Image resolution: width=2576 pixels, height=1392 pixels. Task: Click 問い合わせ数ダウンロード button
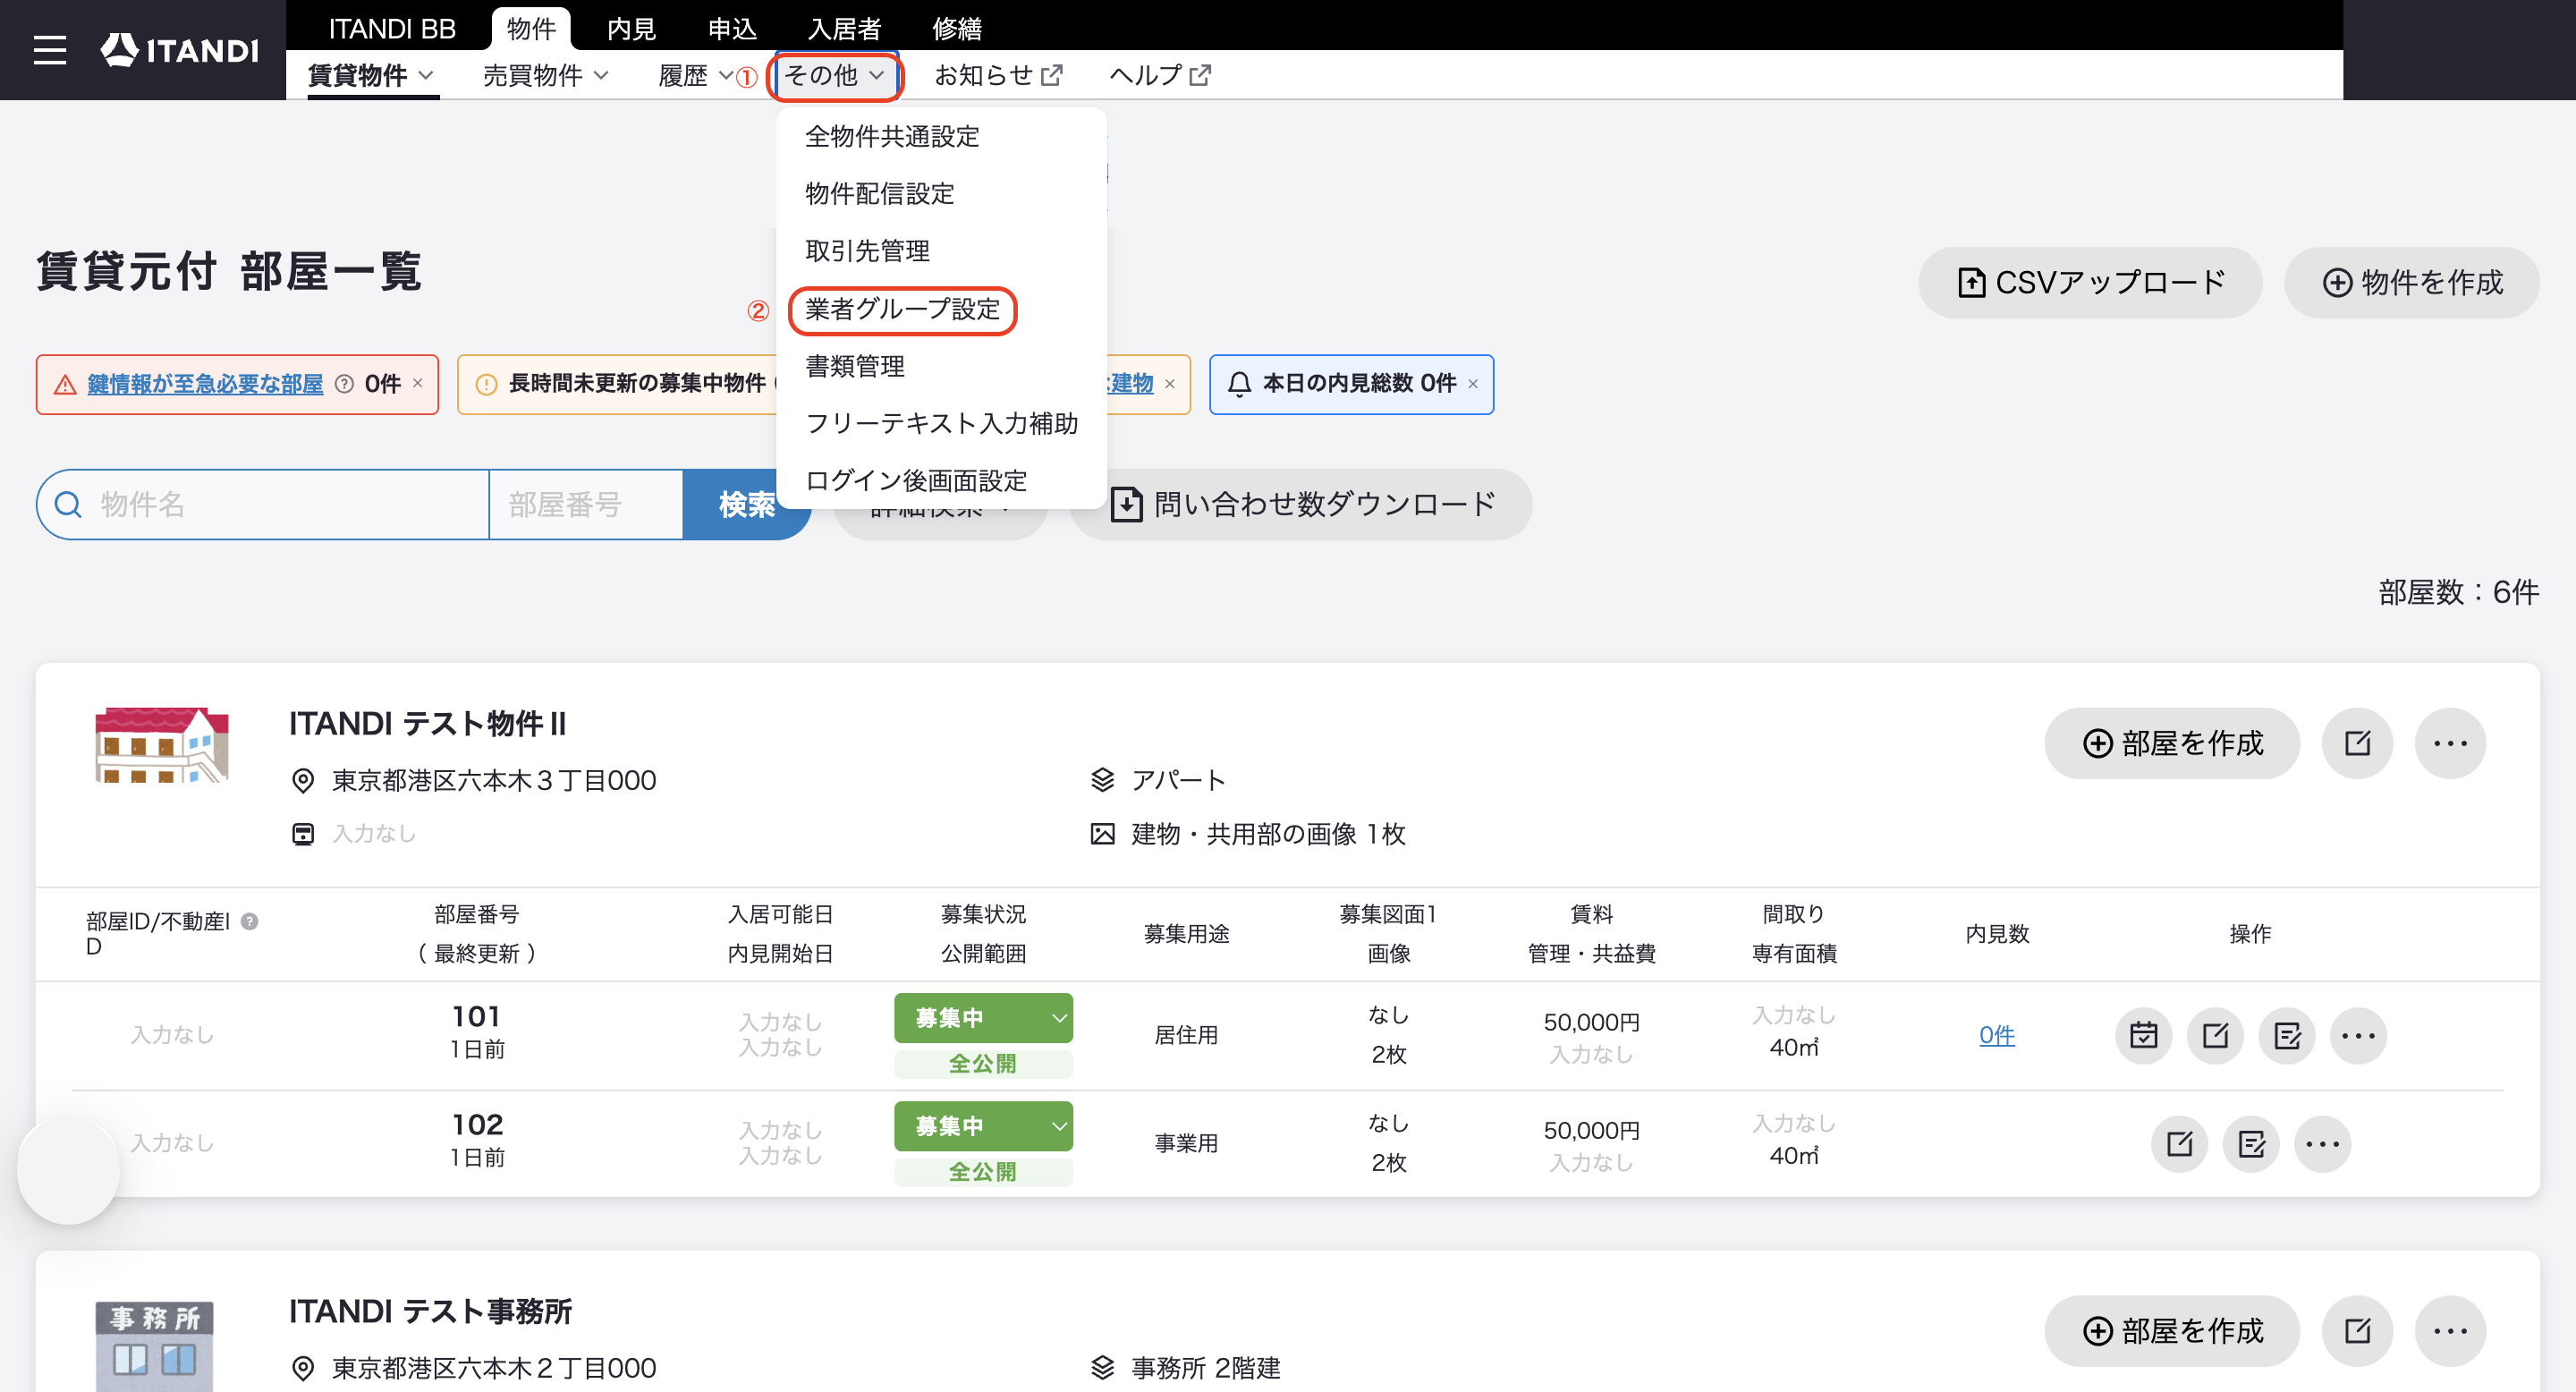1301,504
